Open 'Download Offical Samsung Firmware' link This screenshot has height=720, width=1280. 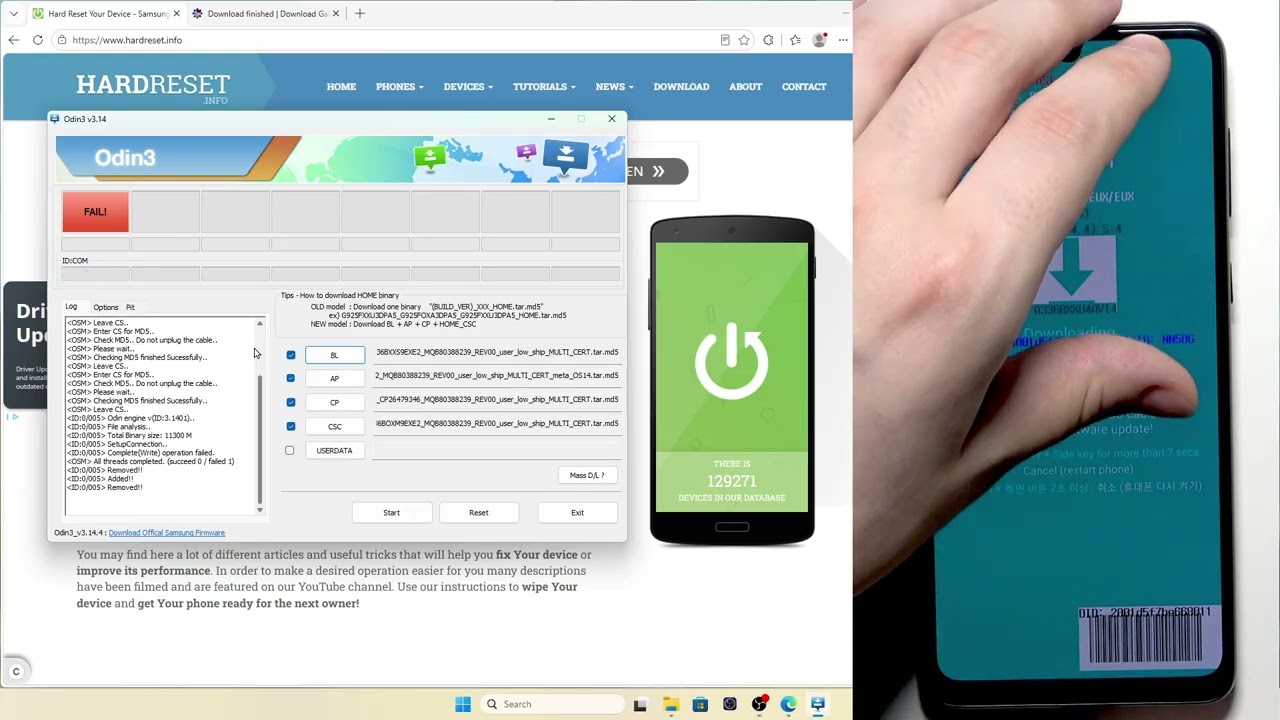click(x=167, y=533)
